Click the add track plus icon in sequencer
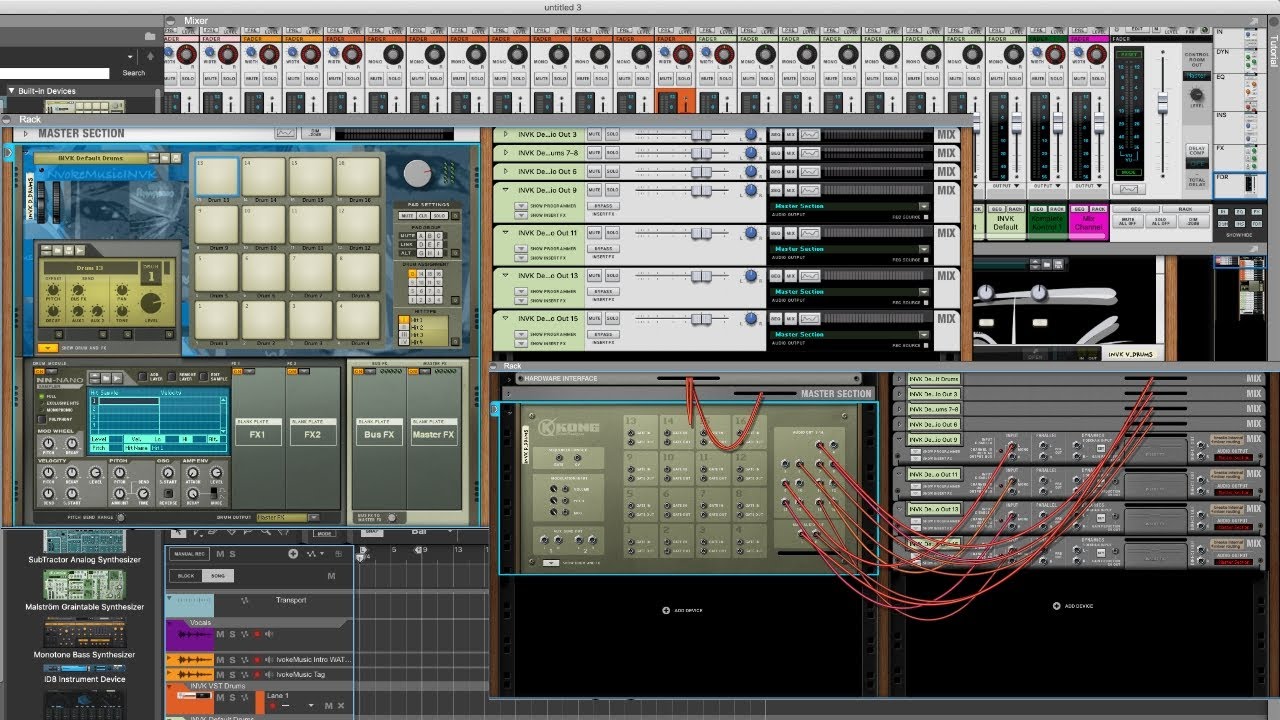 click(293, 554)
